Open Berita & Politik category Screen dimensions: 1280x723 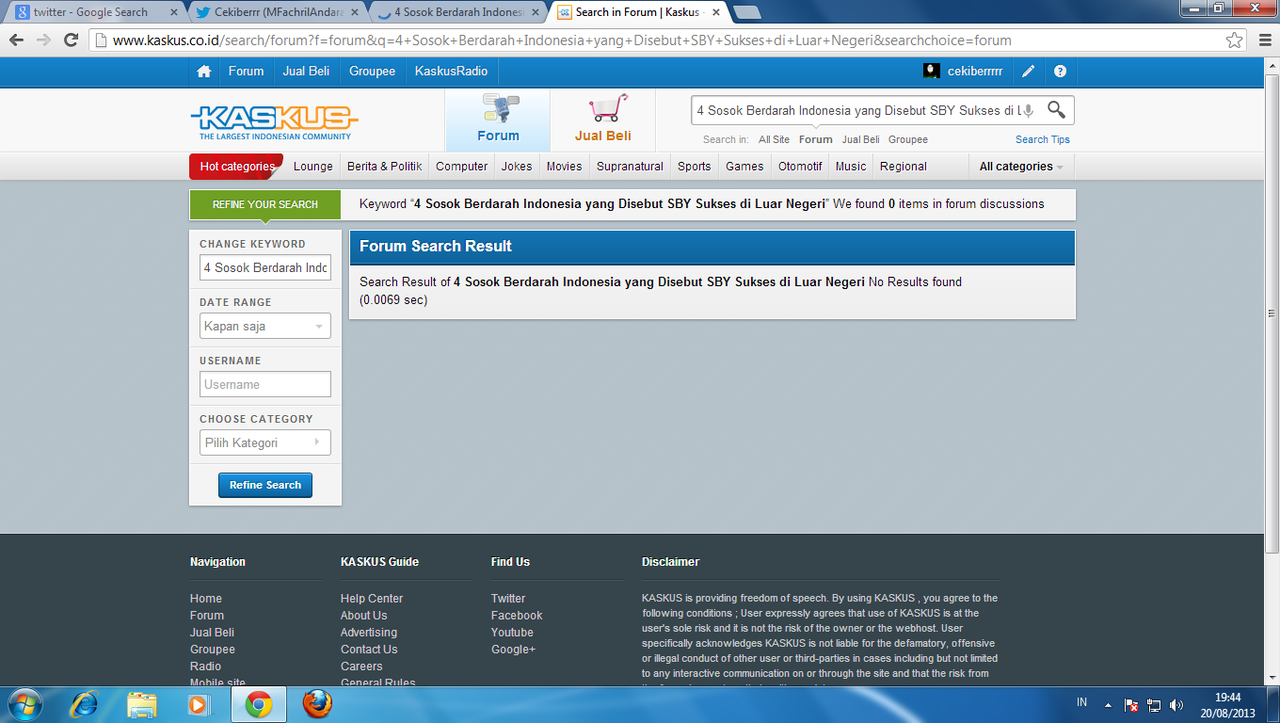click(385, 167)
